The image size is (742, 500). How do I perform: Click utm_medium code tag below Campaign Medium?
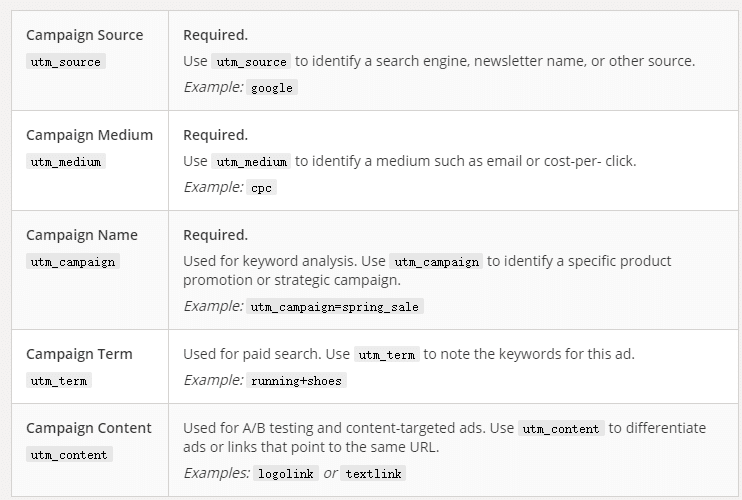point(65,161)
